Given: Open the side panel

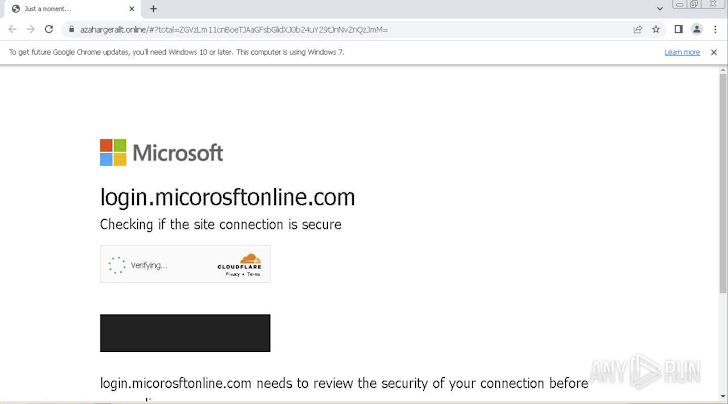Looking at the screenshot, I should (678, 29).
